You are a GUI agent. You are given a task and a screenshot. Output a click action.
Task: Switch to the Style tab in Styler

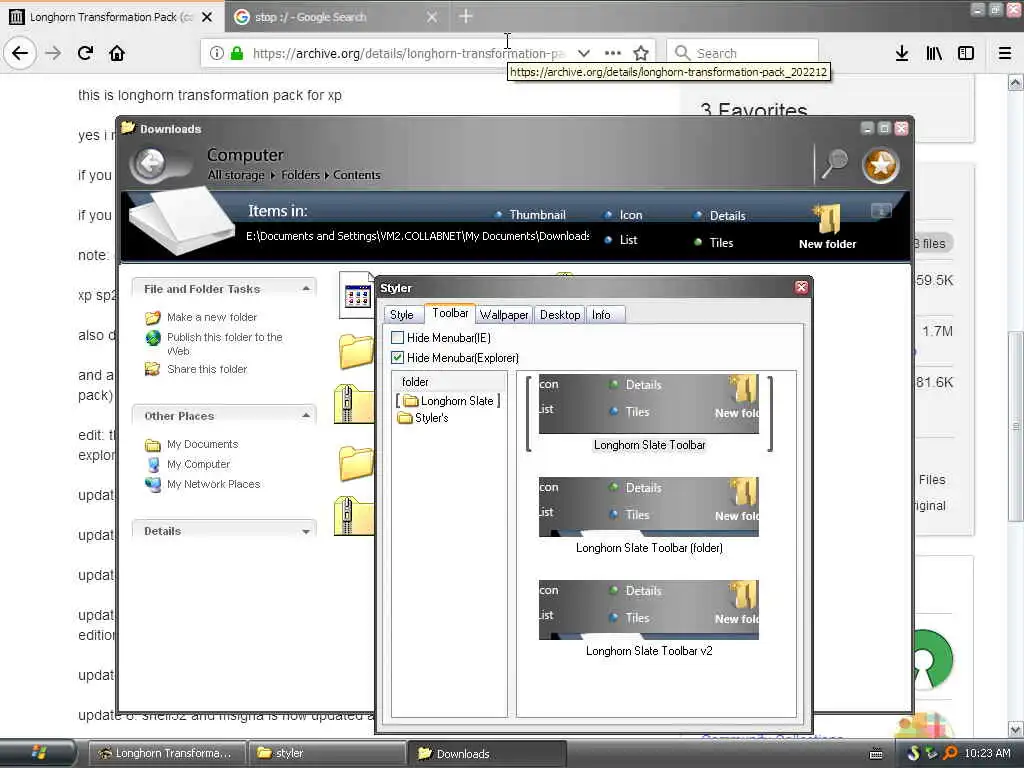[402, 315]
